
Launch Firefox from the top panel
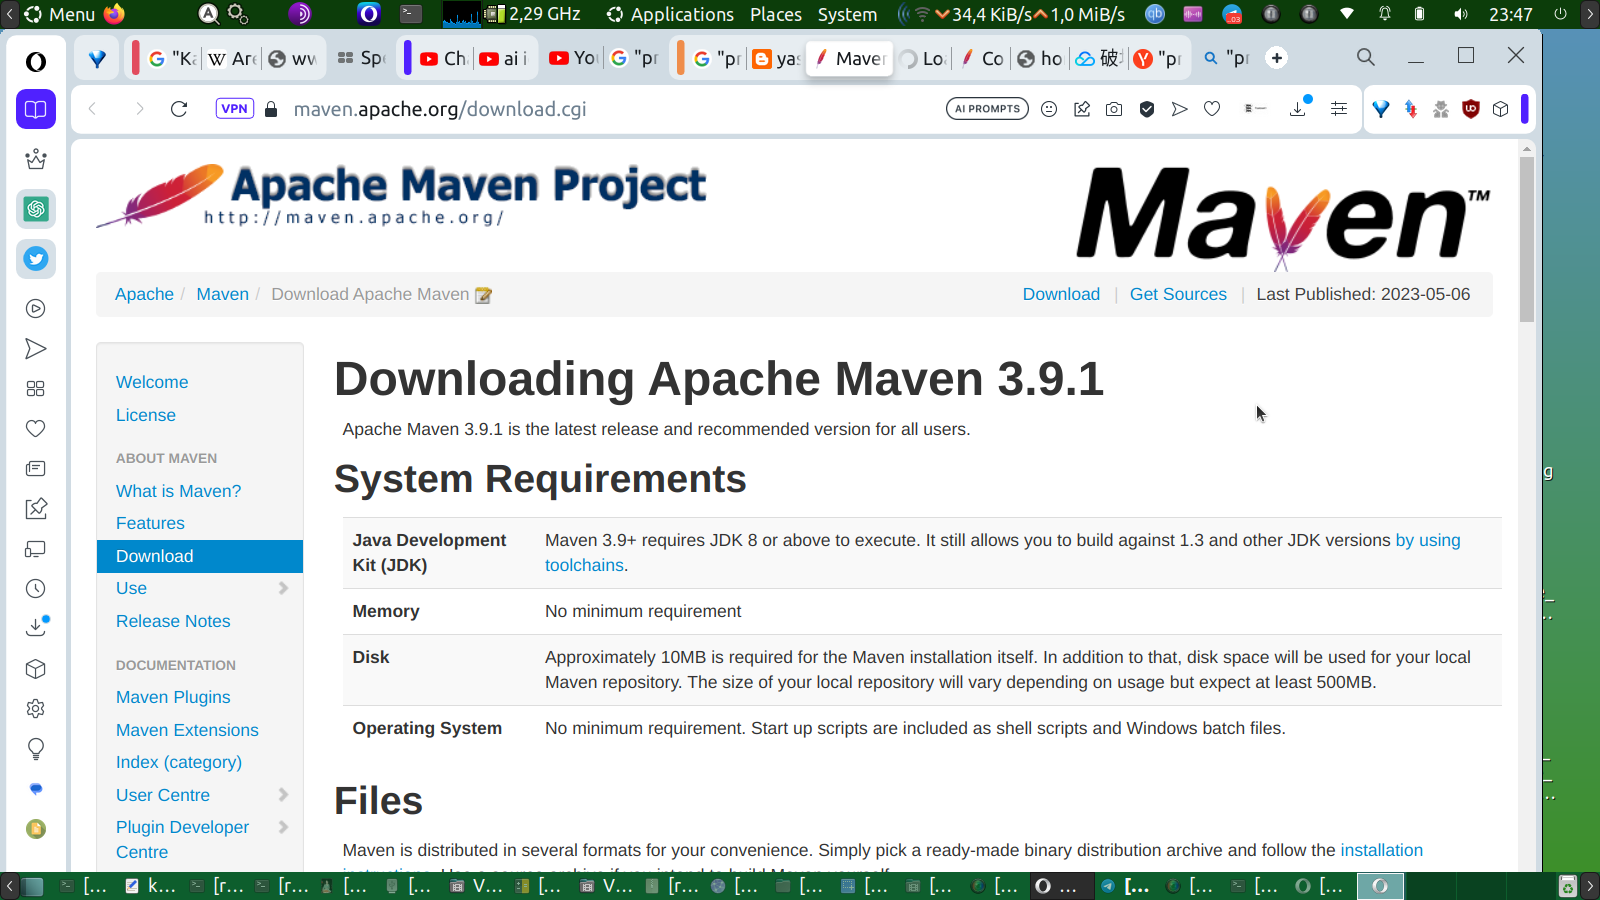tap(114, 14)
